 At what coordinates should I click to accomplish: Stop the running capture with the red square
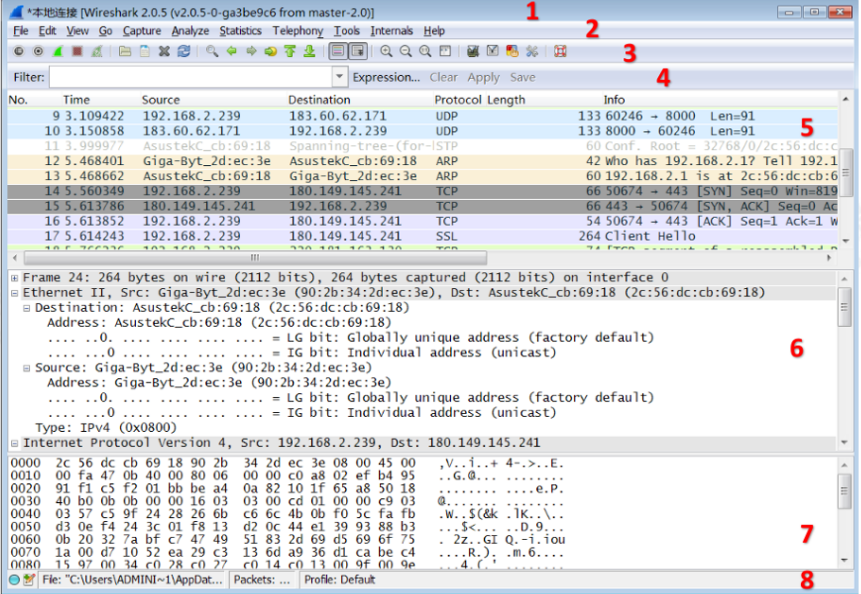pyautogui.click(x=77, y=51)
